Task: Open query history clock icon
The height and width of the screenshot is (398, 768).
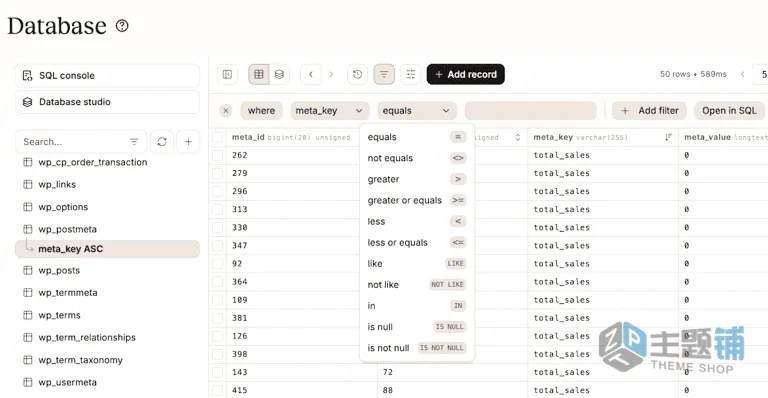Action: tap(358, 74)
